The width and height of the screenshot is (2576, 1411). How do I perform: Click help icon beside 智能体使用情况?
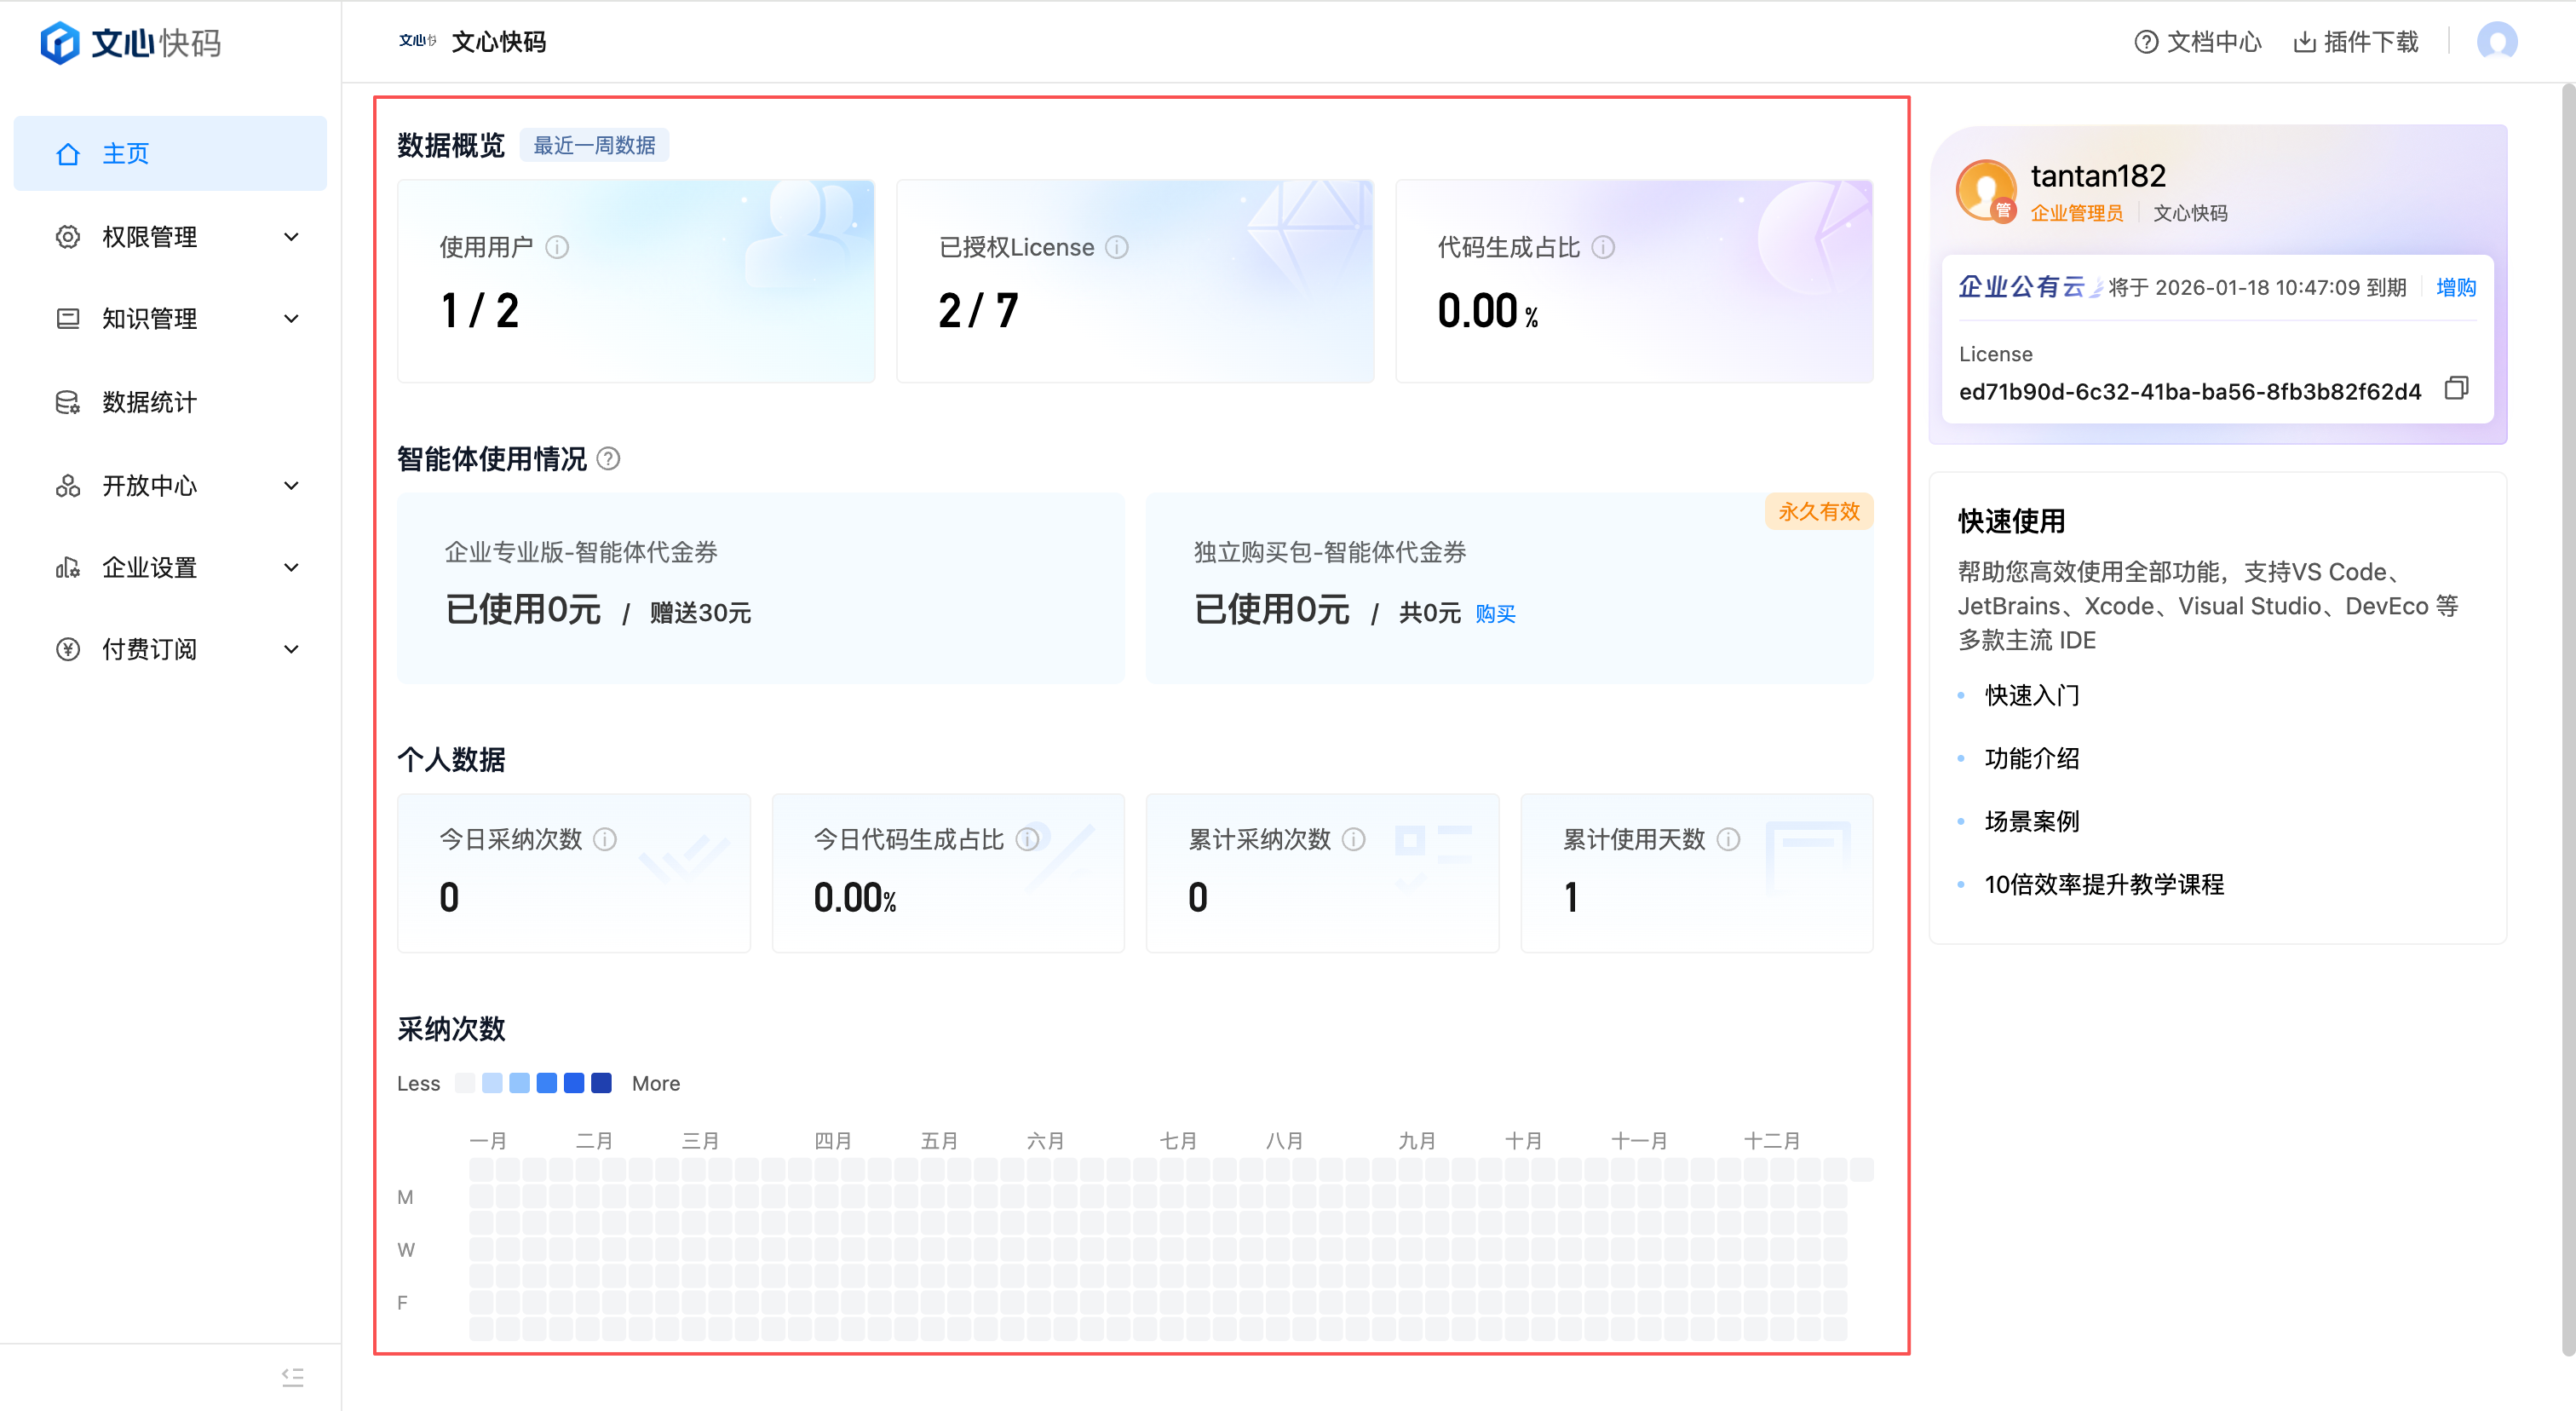(608, 459)
